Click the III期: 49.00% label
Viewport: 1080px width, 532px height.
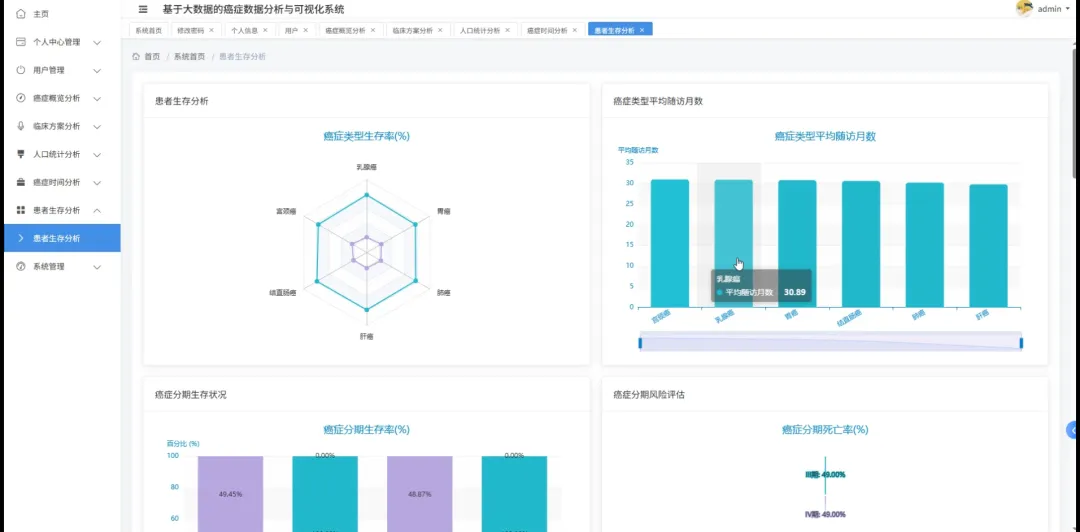(x=825, y=475)
